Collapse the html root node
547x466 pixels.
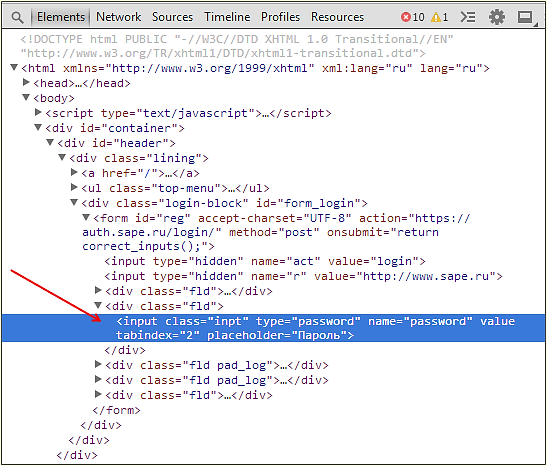pos(14,67)
